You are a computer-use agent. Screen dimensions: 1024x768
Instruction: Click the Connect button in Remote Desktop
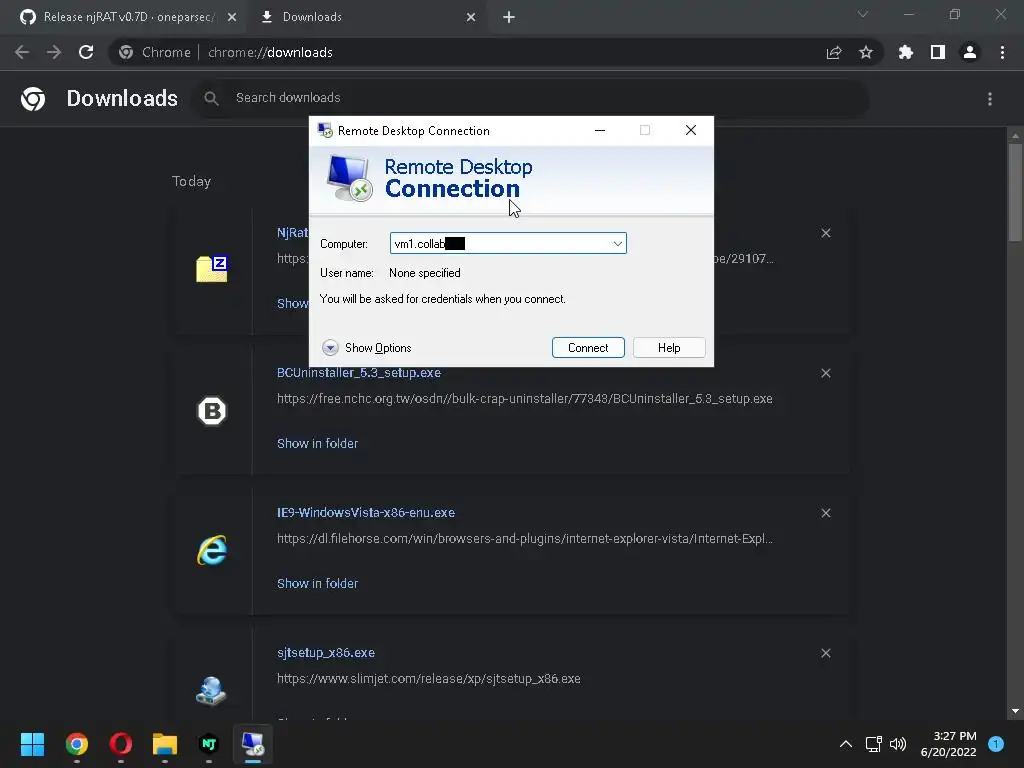click(x=588, y=347)
